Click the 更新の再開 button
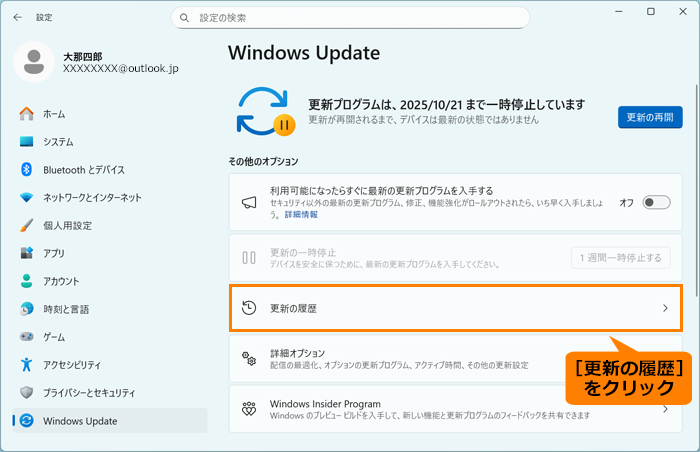 click(650, 117)
